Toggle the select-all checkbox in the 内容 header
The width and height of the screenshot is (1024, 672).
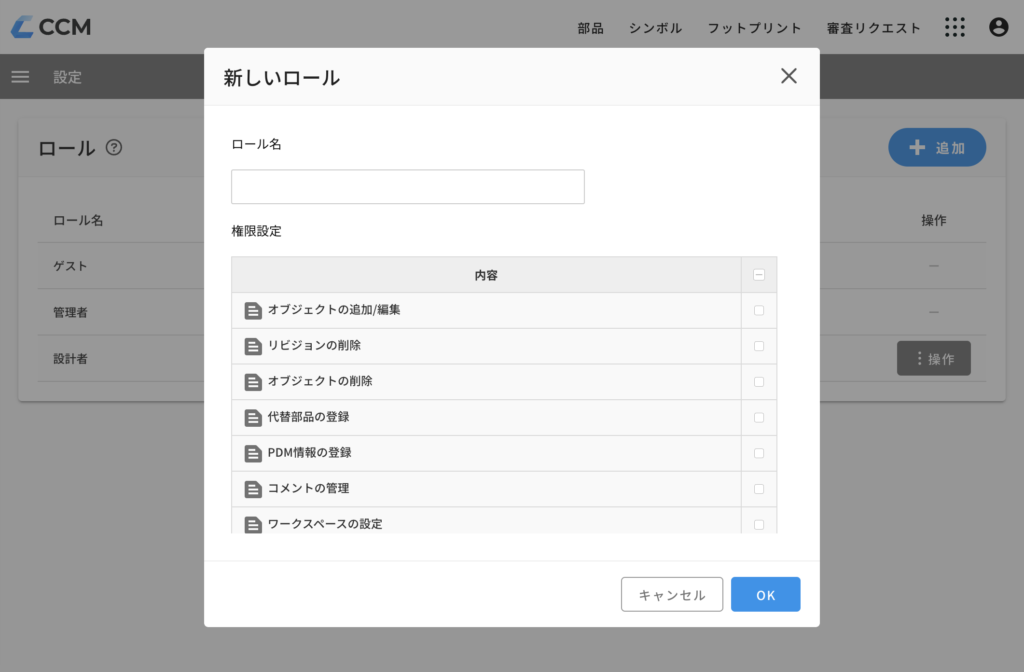pos(761,274)
